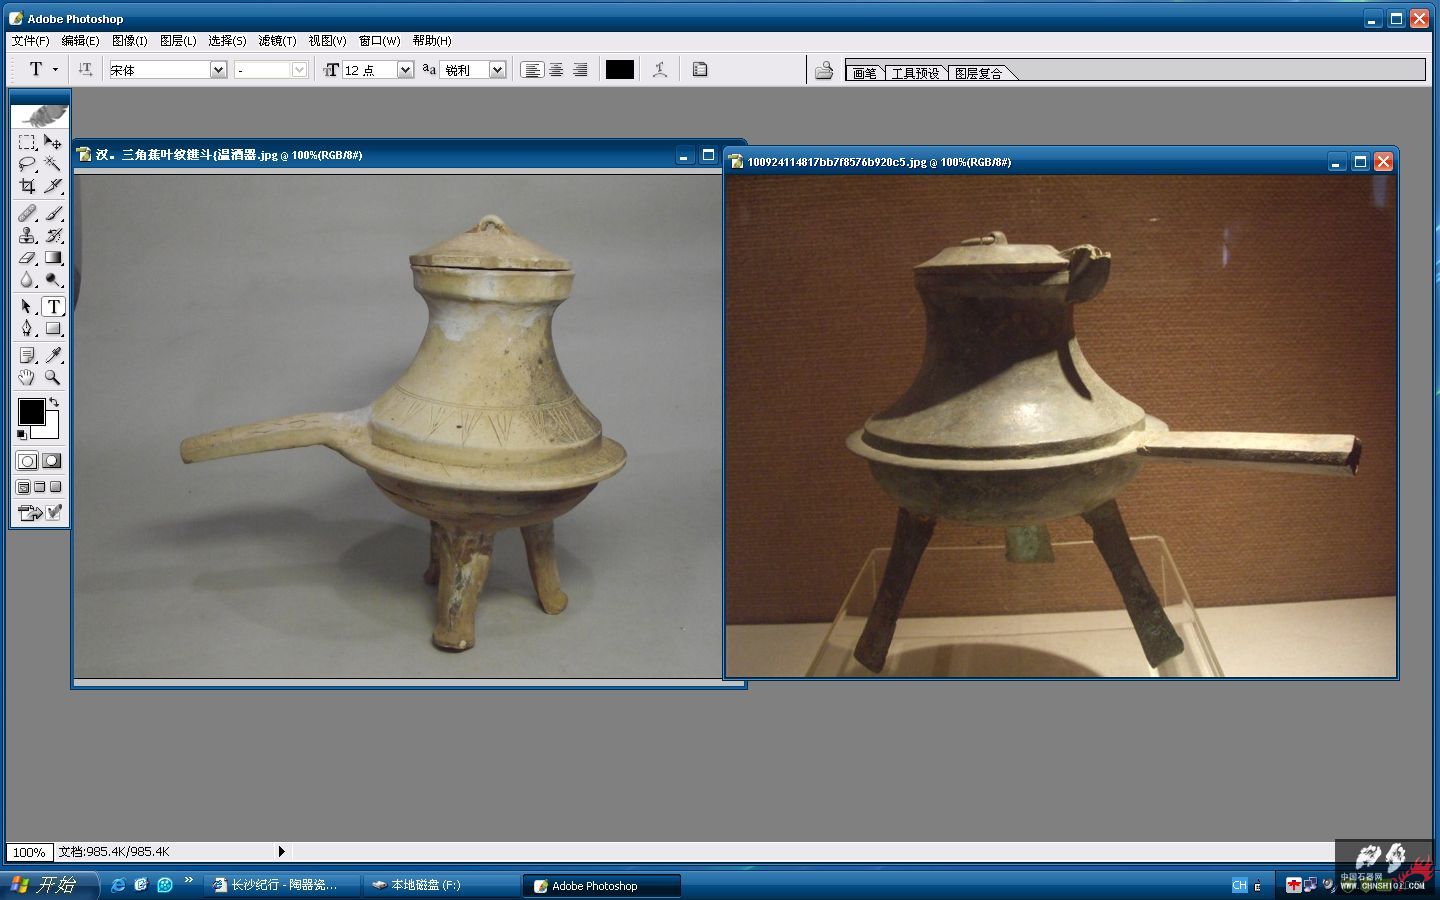This screenshot has height=900, width=1440.
Task: Click the text color swatch in options bar
Action: 620,69
